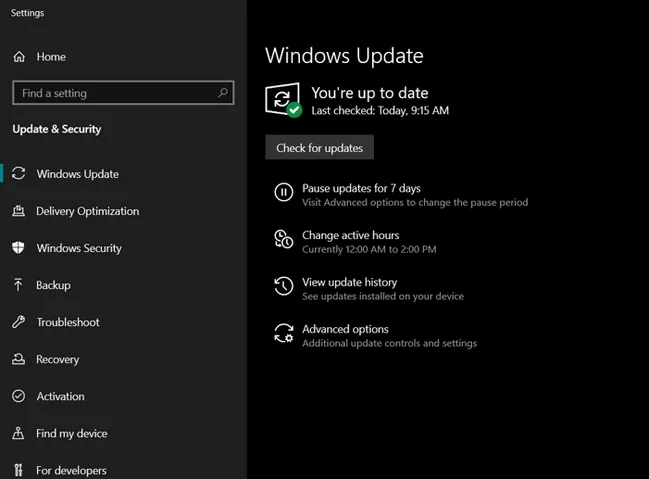This screenshot has width=649, height=479.
Task: Click the Find my device icon
Action: point(18,433)
